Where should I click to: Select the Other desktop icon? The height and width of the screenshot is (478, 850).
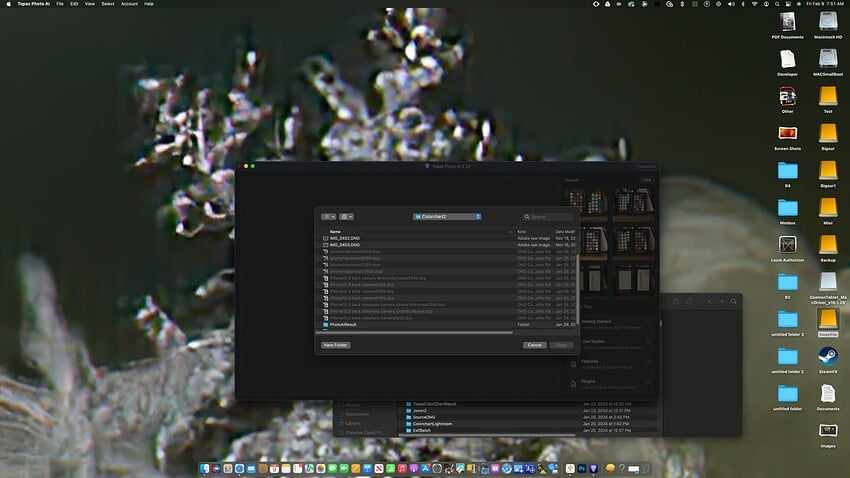point(787,96)
